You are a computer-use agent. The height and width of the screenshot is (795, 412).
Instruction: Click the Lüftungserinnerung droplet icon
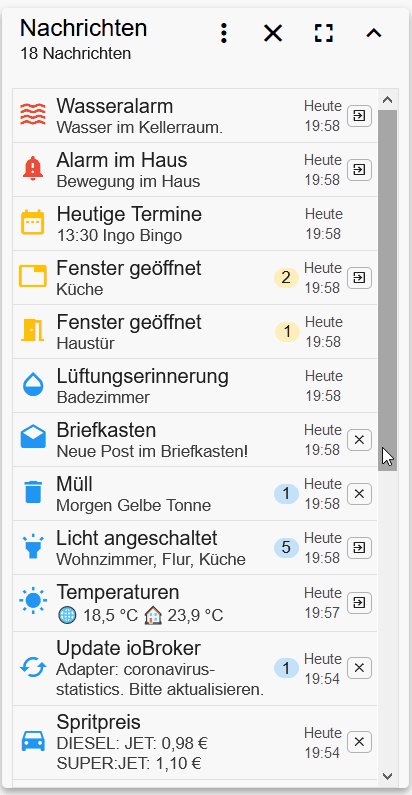[33, 385]
